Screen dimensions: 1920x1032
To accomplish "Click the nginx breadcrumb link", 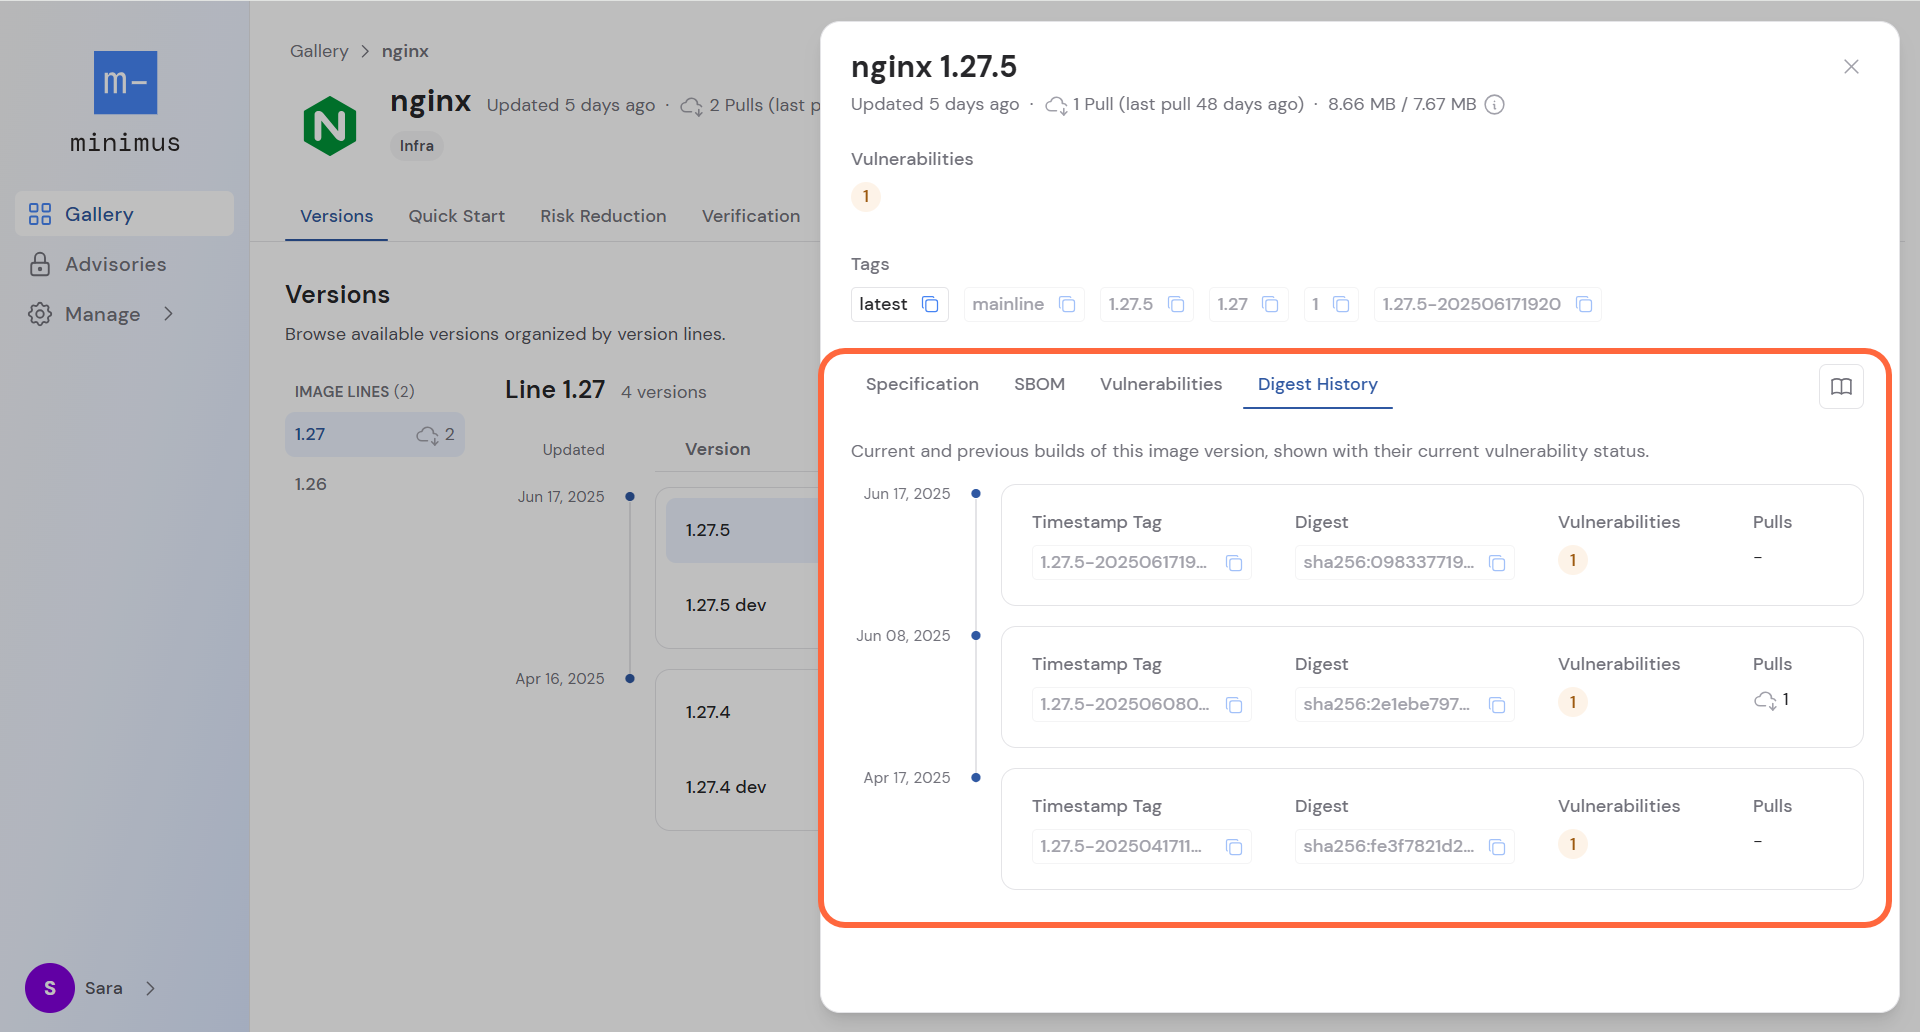I will pos(405,51).
